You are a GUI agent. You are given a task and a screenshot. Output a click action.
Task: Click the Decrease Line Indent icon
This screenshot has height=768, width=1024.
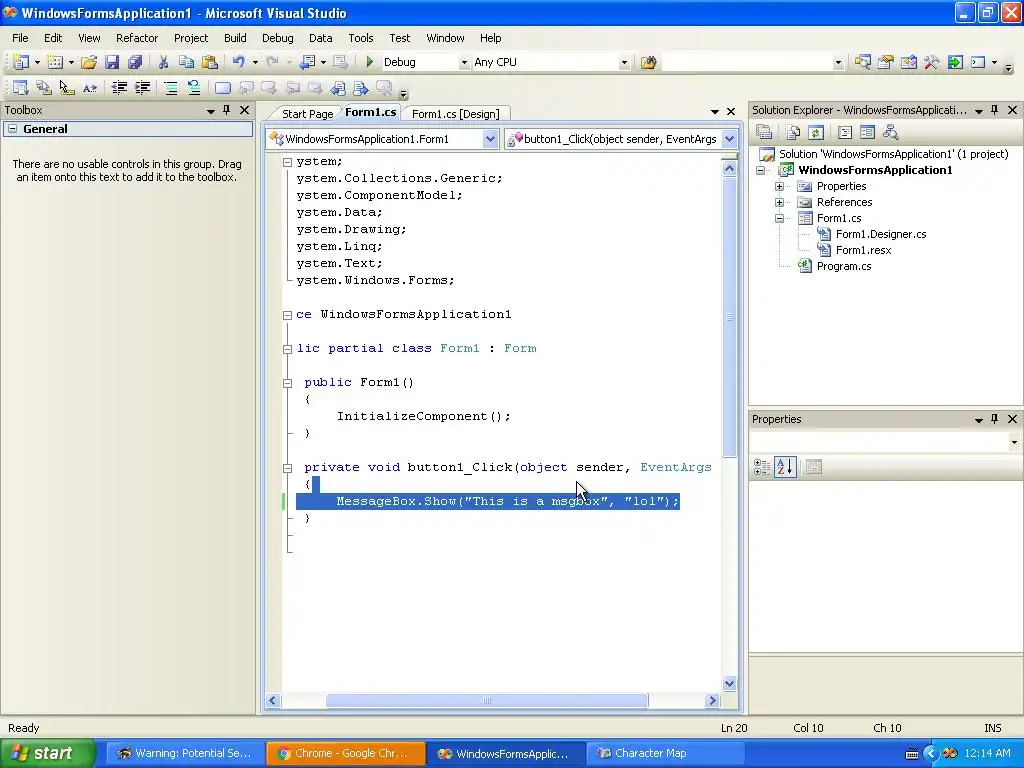point(119,88)
